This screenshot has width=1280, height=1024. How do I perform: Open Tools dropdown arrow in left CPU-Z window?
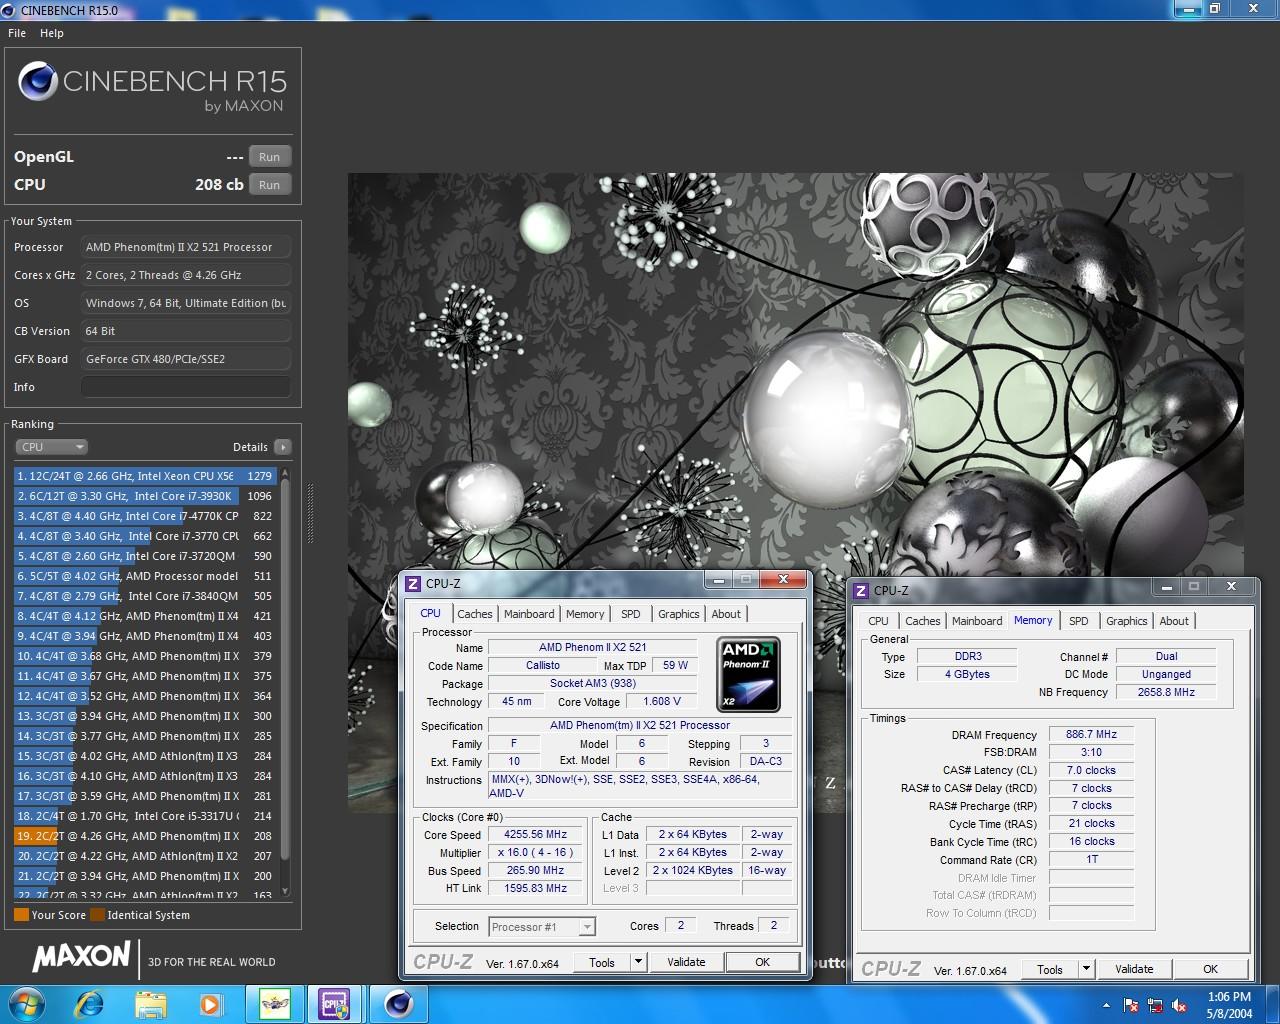point(638,962)
